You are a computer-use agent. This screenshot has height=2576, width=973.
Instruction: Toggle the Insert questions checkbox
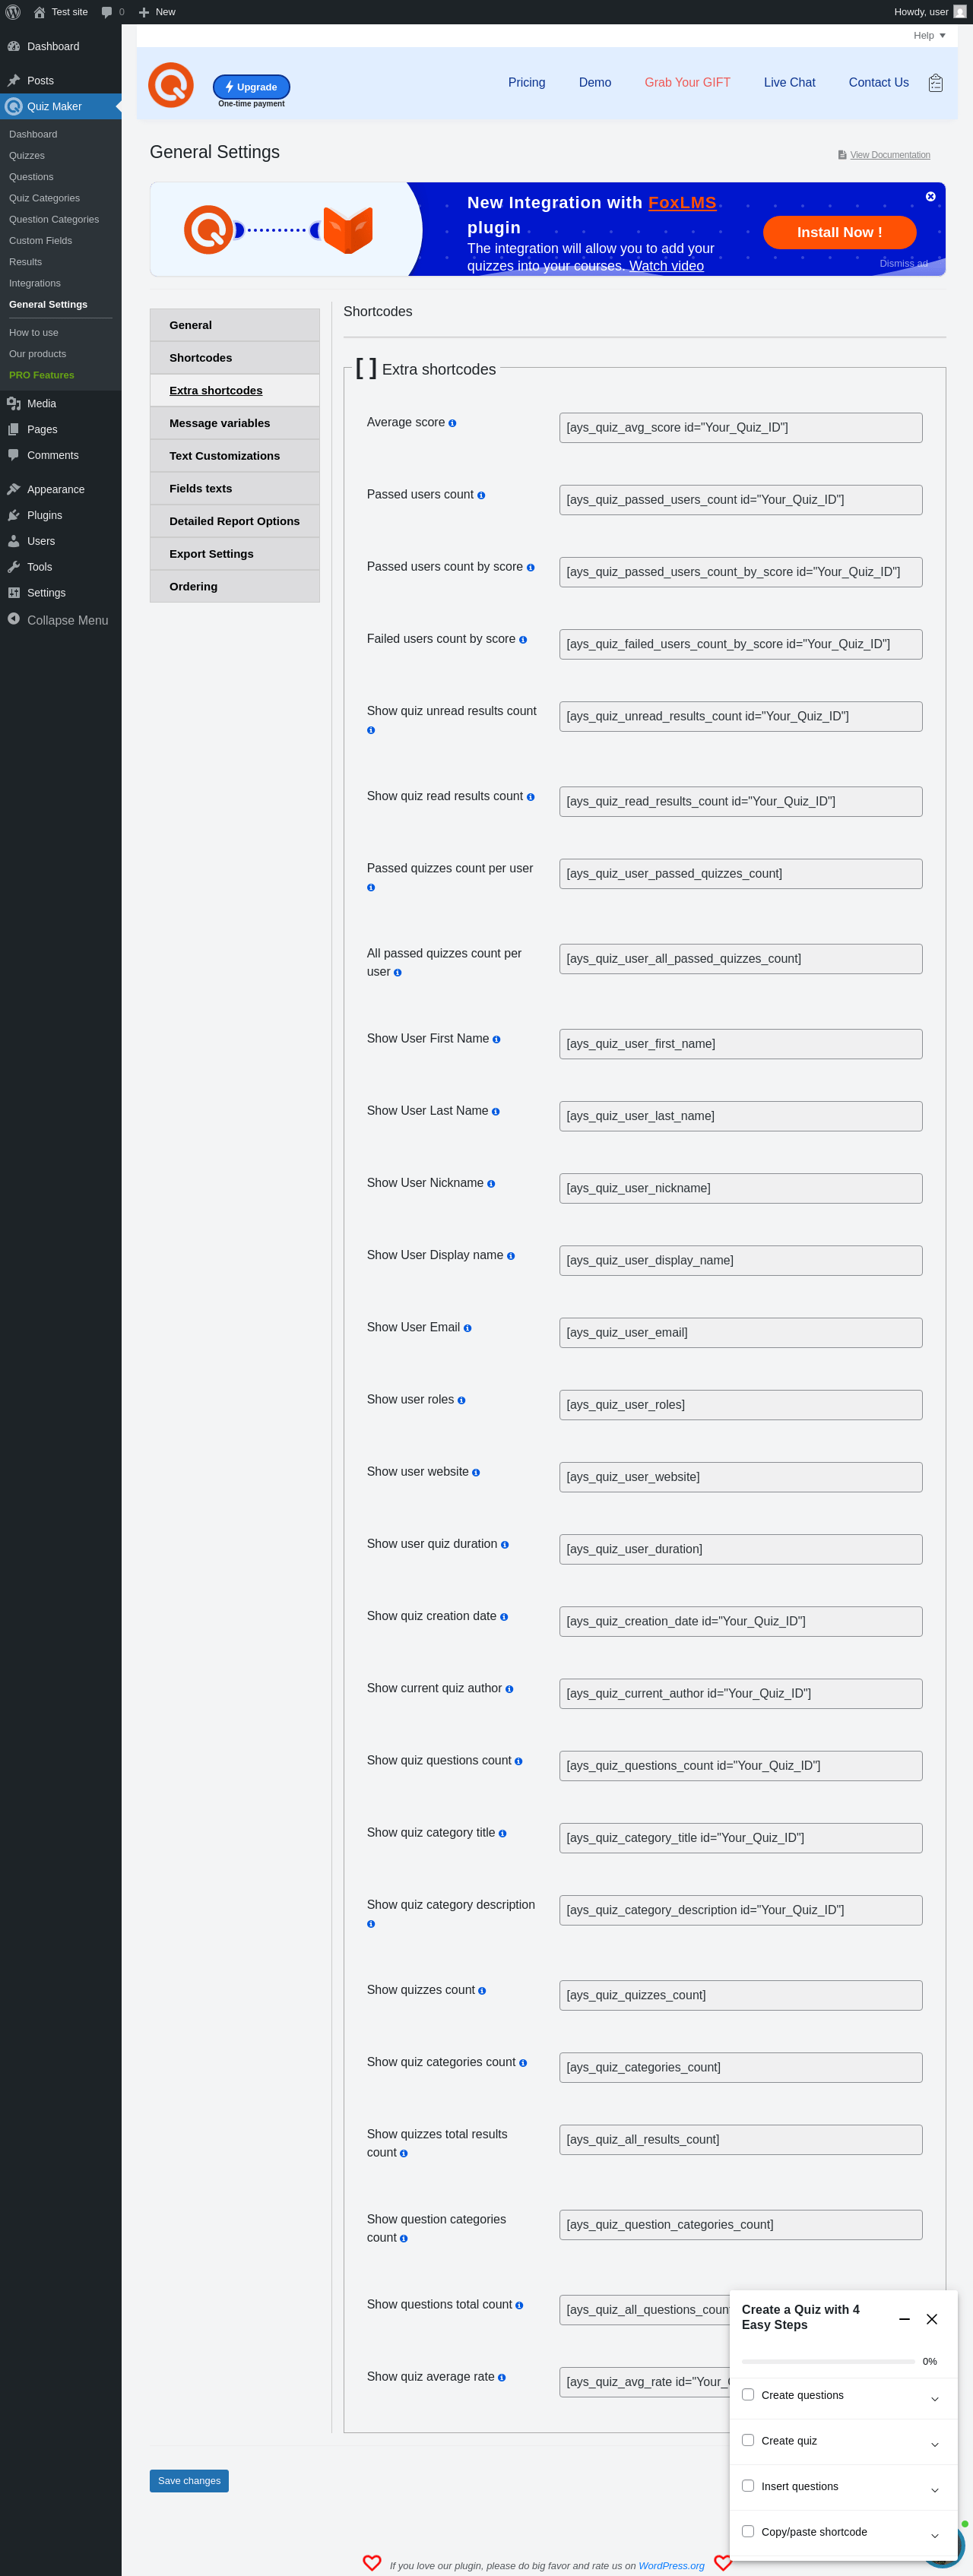coord(748,2485)
